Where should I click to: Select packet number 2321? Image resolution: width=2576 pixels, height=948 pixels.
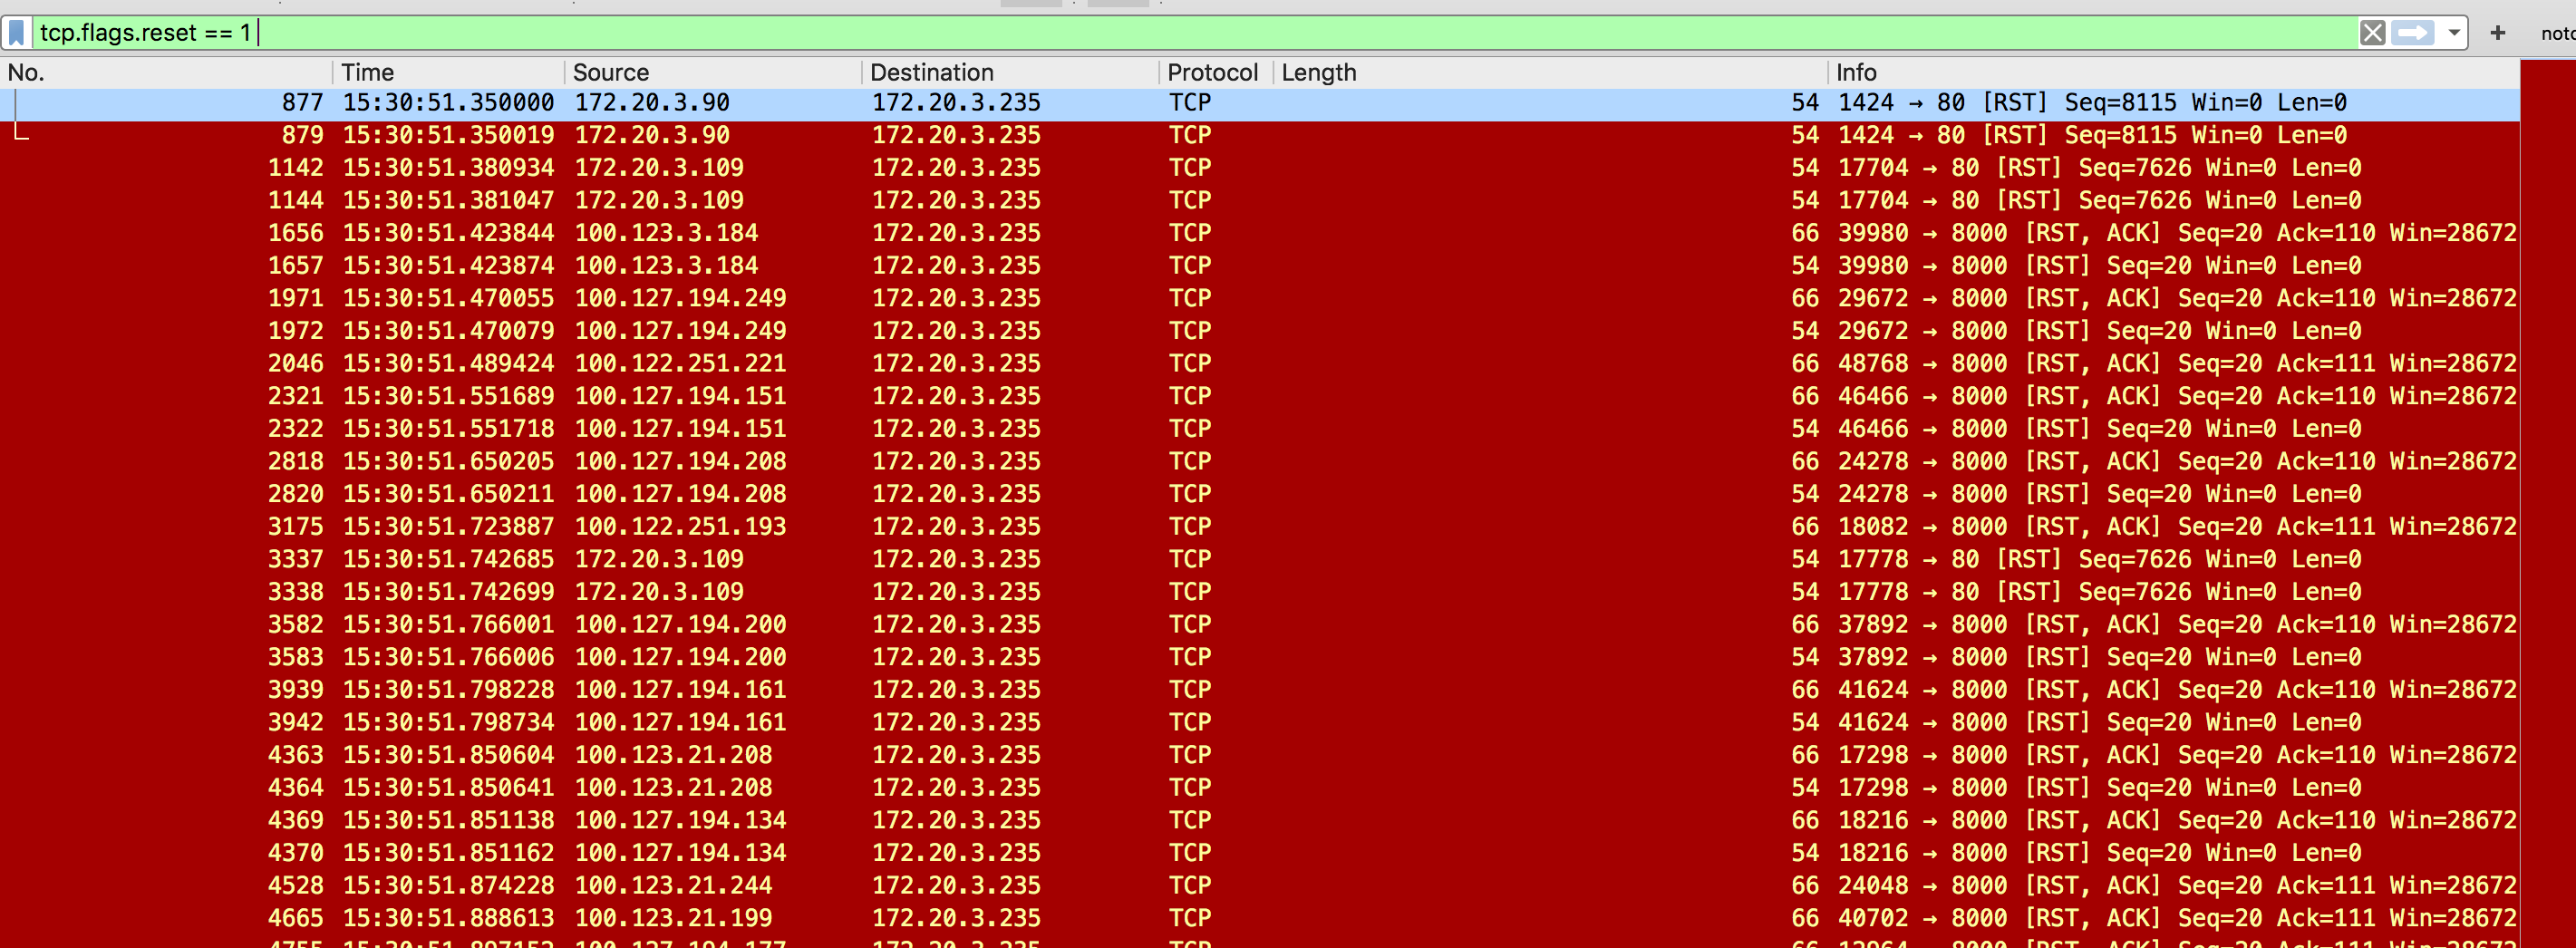[x=1260, y=396]
